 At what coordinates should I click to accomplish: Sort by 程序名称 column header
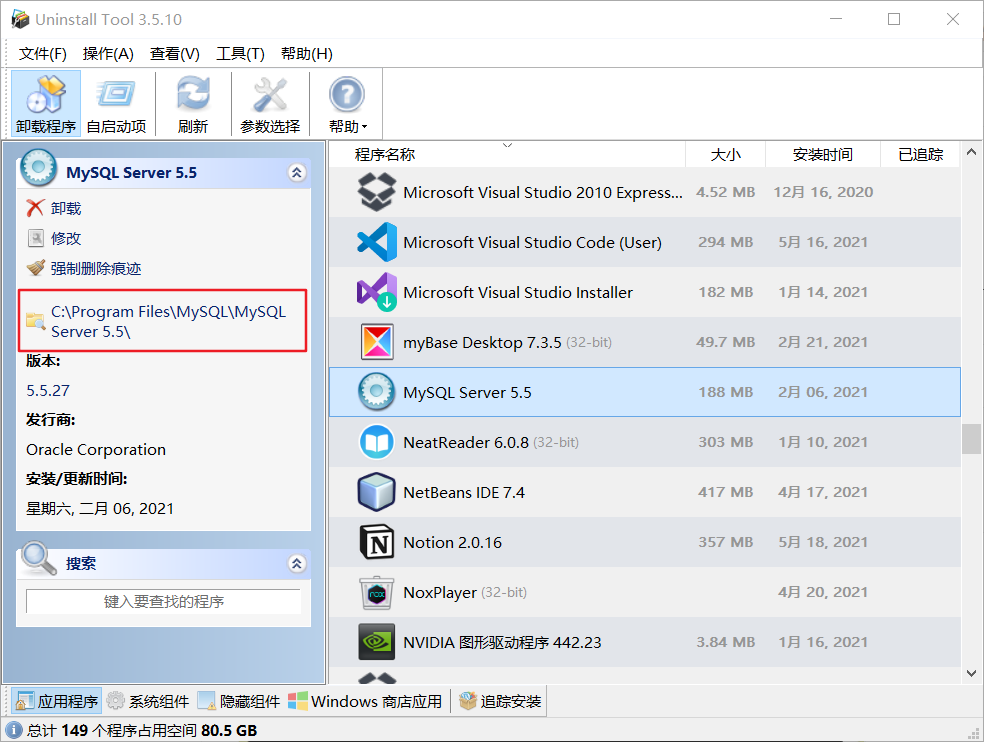(x=507, y=154)
